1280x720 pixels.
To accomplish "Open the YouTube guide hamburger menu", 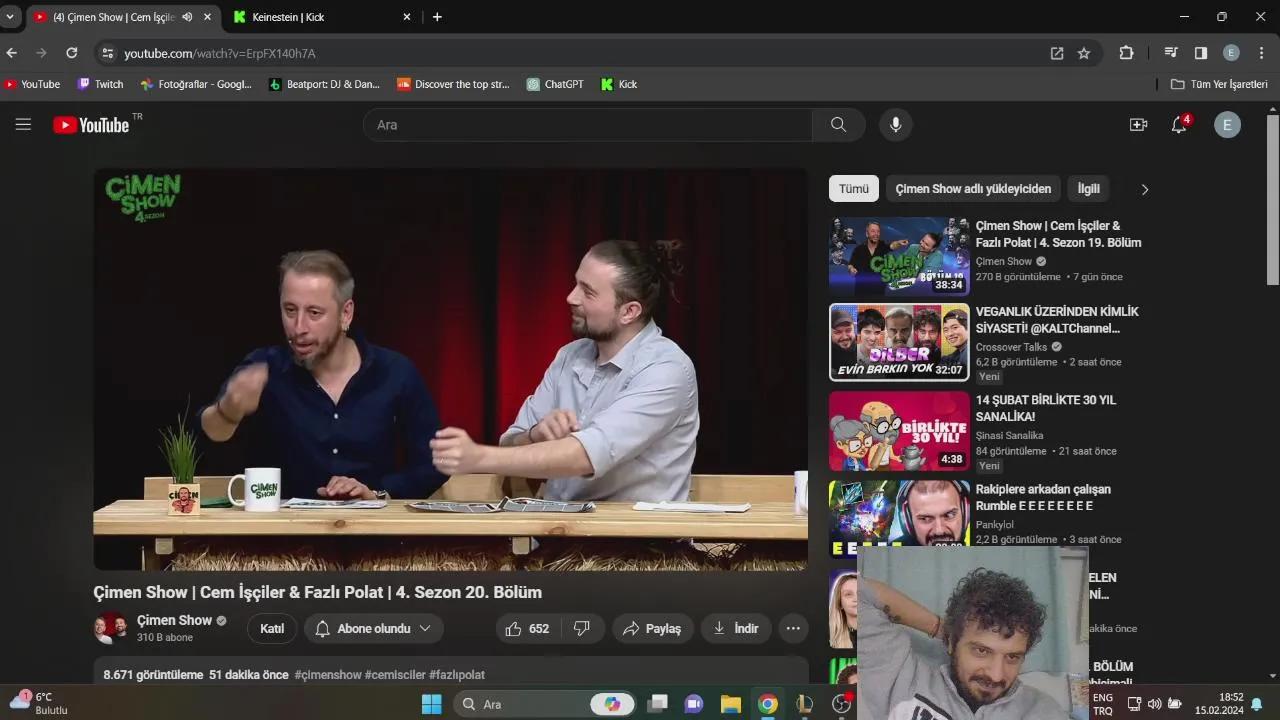I will (23, 124).
